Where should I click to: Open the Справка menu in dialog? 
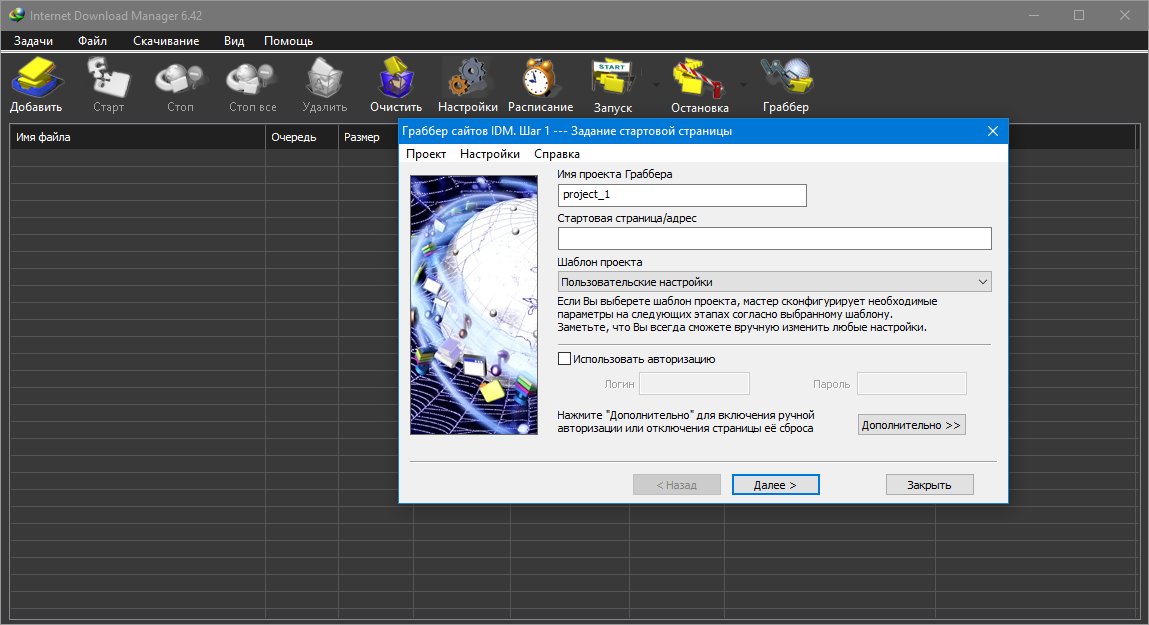pos(557,154)
